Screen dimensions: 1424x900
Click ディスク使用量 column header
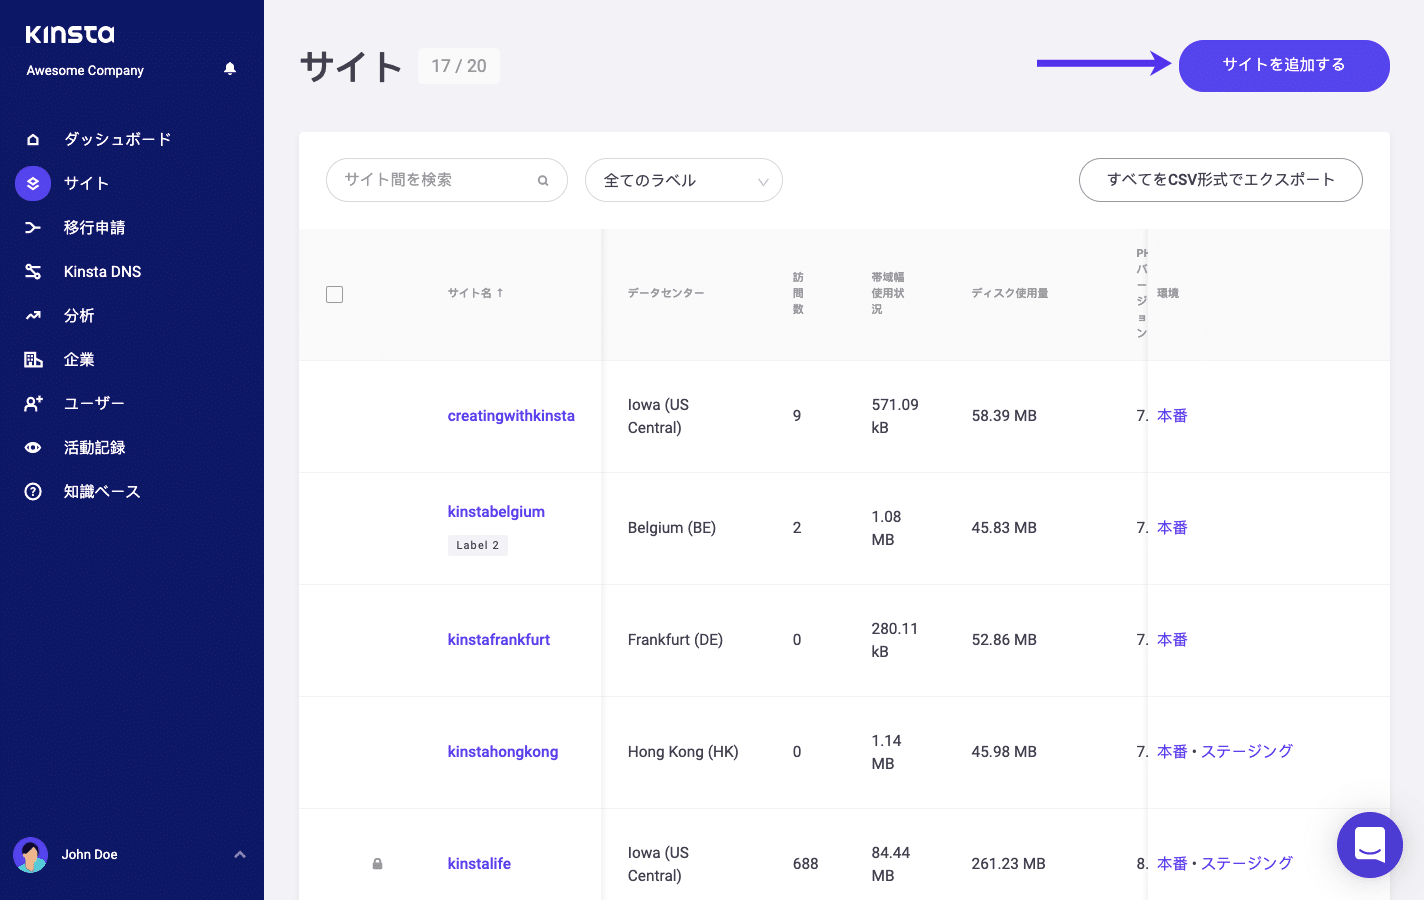coord(1010,293)
